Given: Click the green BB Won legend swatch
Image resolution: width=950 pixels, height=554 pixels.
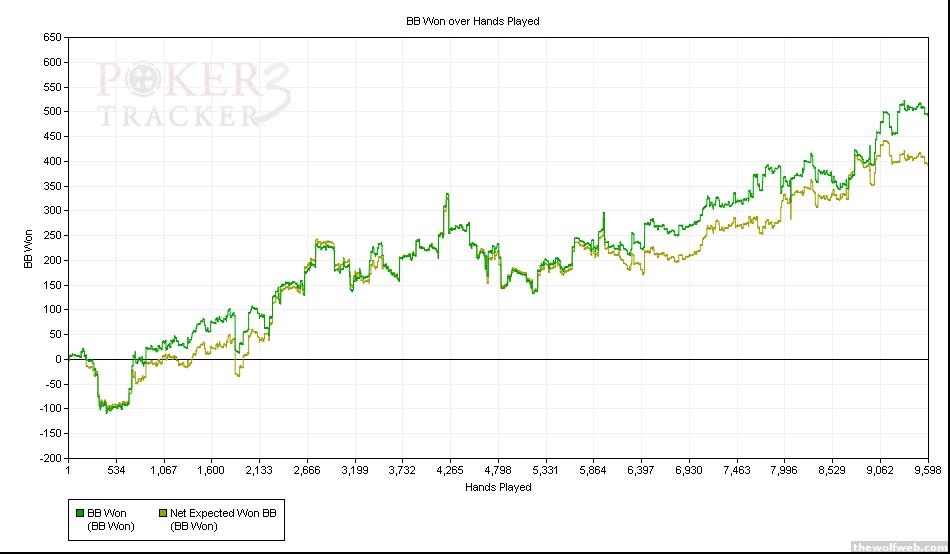Looking at the screenshot, I should coord(81,513).
